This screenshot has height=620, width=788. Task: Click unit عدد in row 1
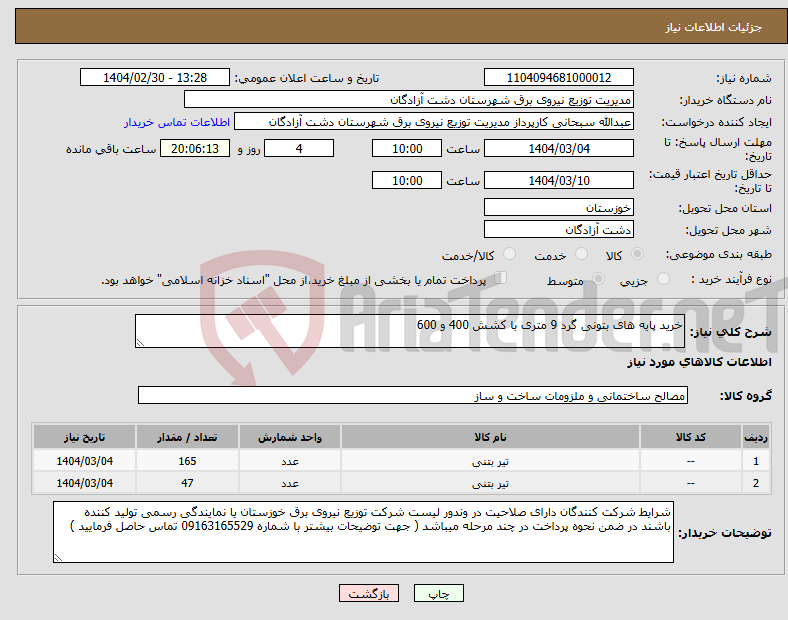coord(290,461)
